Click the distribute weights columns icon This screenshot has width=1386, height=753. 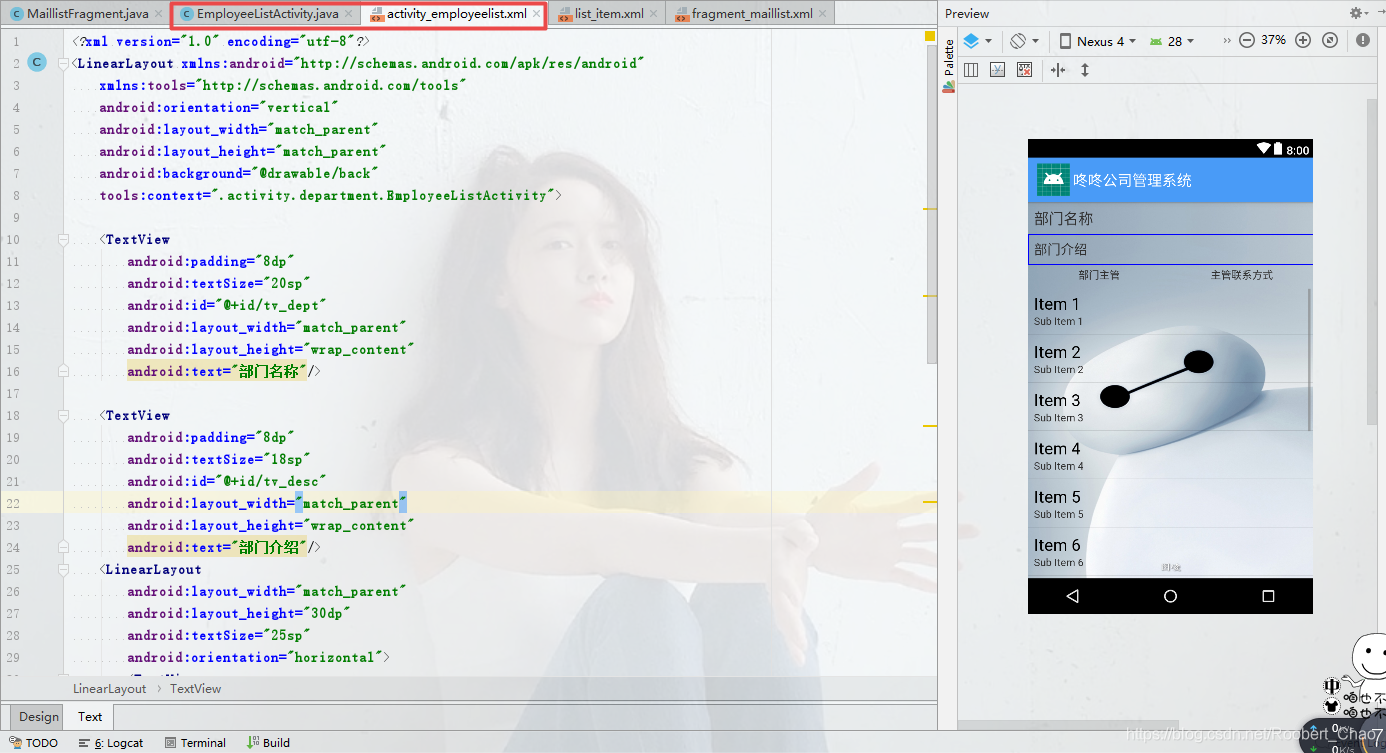(x=971, y=70)
